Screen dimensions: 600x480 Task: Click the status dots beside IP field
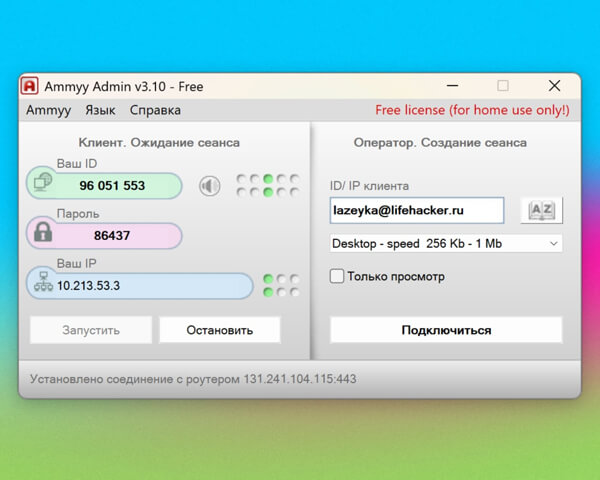coord(280,285)
